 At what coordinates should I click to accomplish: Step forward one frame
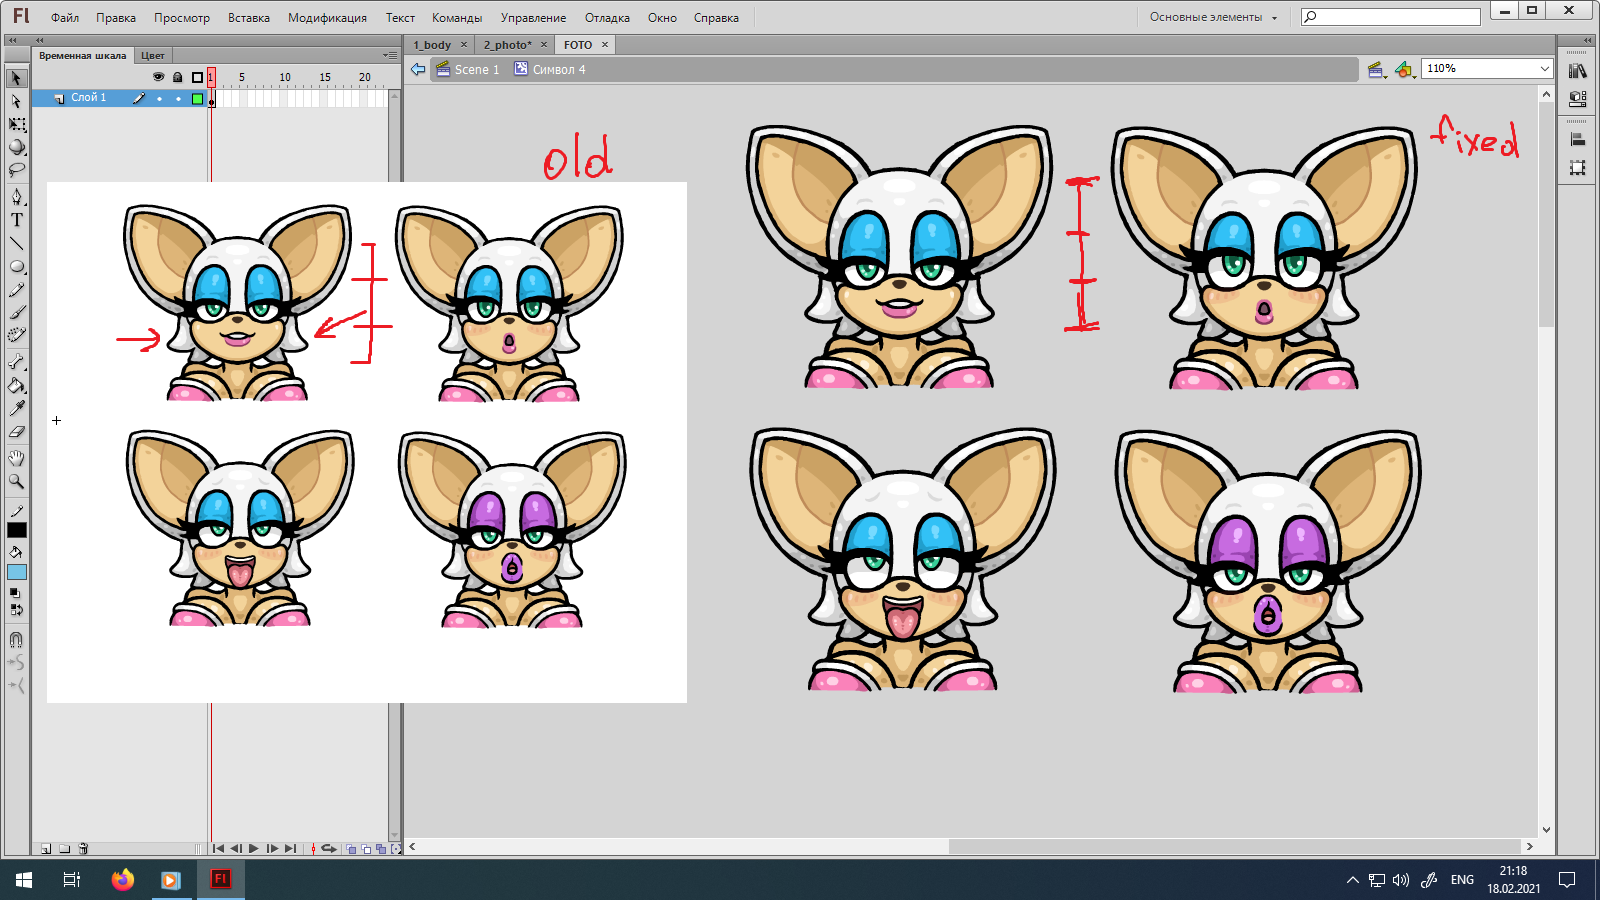pyautogui.click(x=272, y=849)
